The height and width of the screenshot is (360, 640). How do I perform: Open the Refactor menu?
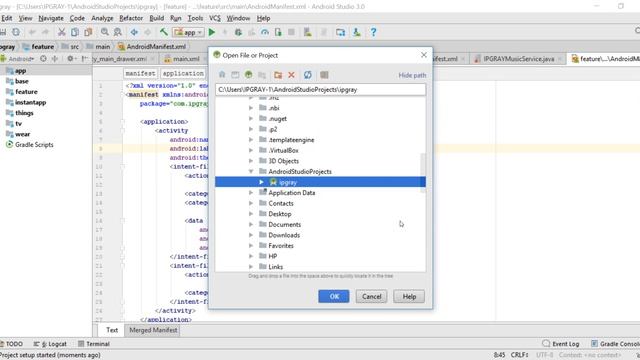pos(131,18)
